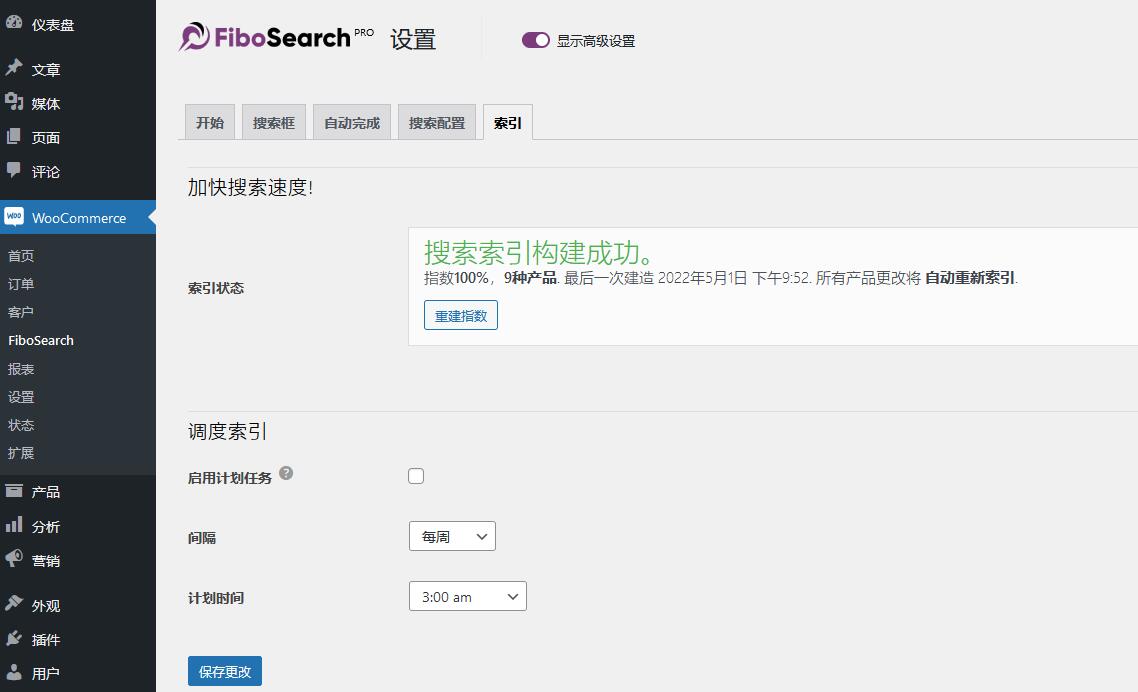Image resolution: width=1138 pixels, height=692 pixels.
Task: Click the megaphone icon for 营销
Action: (x=14, y=560)
